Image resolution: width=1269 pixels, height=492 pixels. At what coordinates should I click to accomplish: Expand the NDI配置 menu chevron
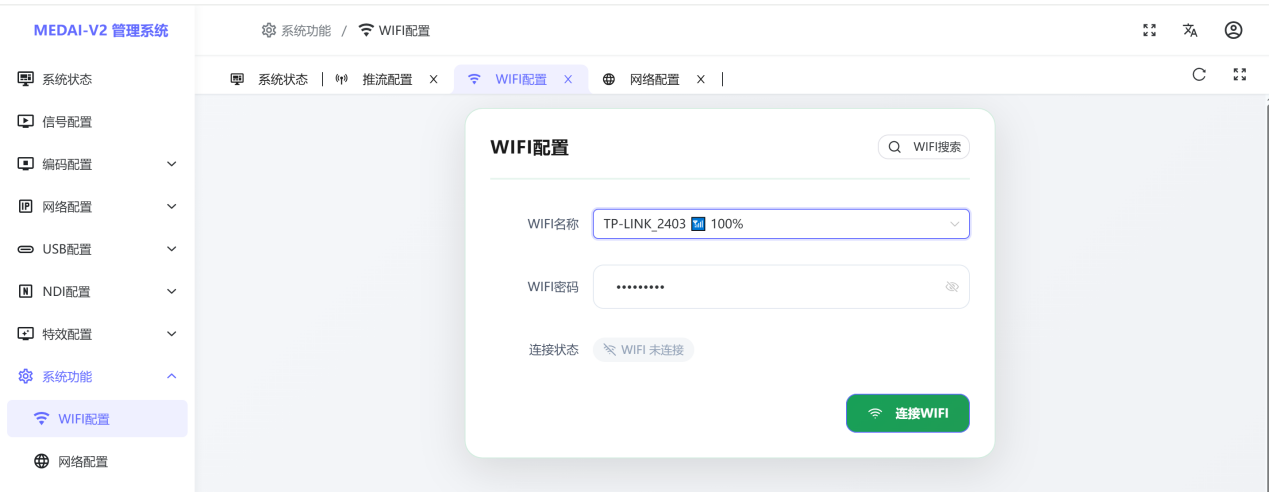pos(171,291)
